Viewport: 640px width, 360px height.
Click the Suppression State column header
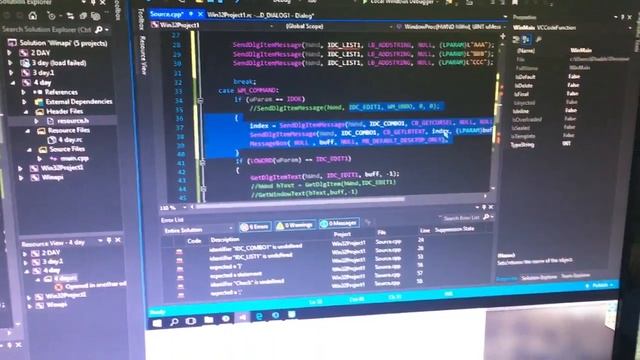454,229
